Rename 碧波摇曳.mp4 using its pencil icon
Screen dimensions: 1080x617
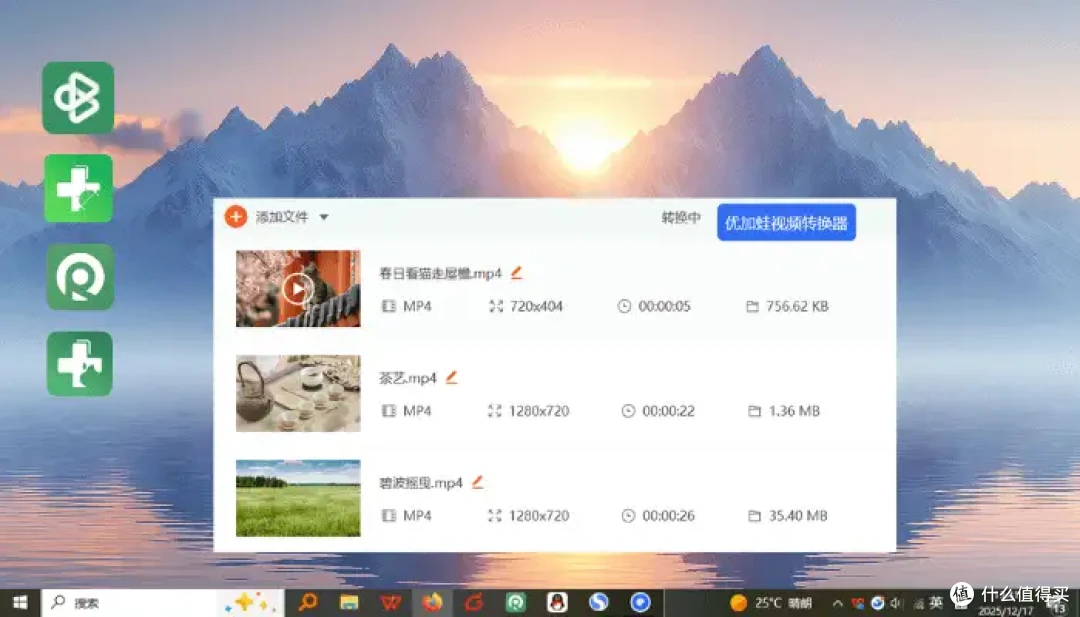coord(477,482)
